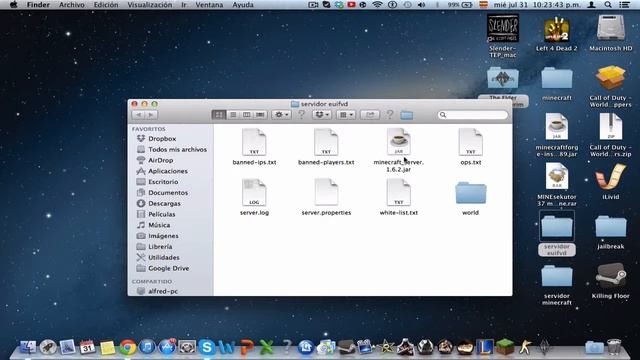Open AirDrop in the sidebar
The image size is (640, 360).
[x=160, y=160]
